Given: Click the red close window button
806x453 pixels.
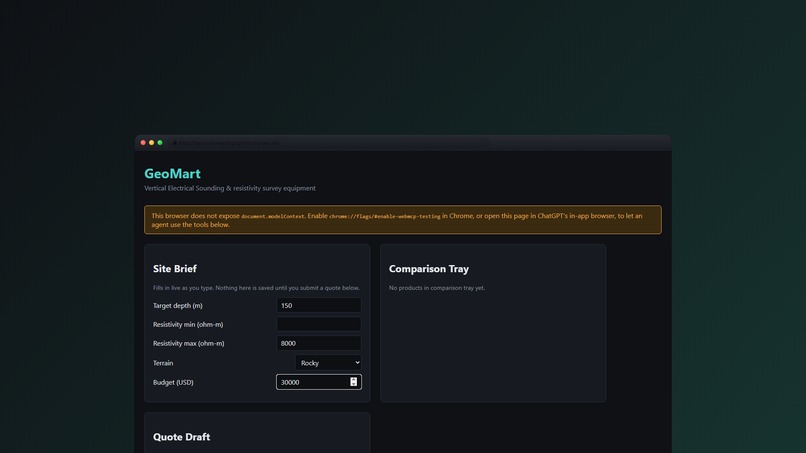Looking at the screenshot, I should [x=143, y=142].
